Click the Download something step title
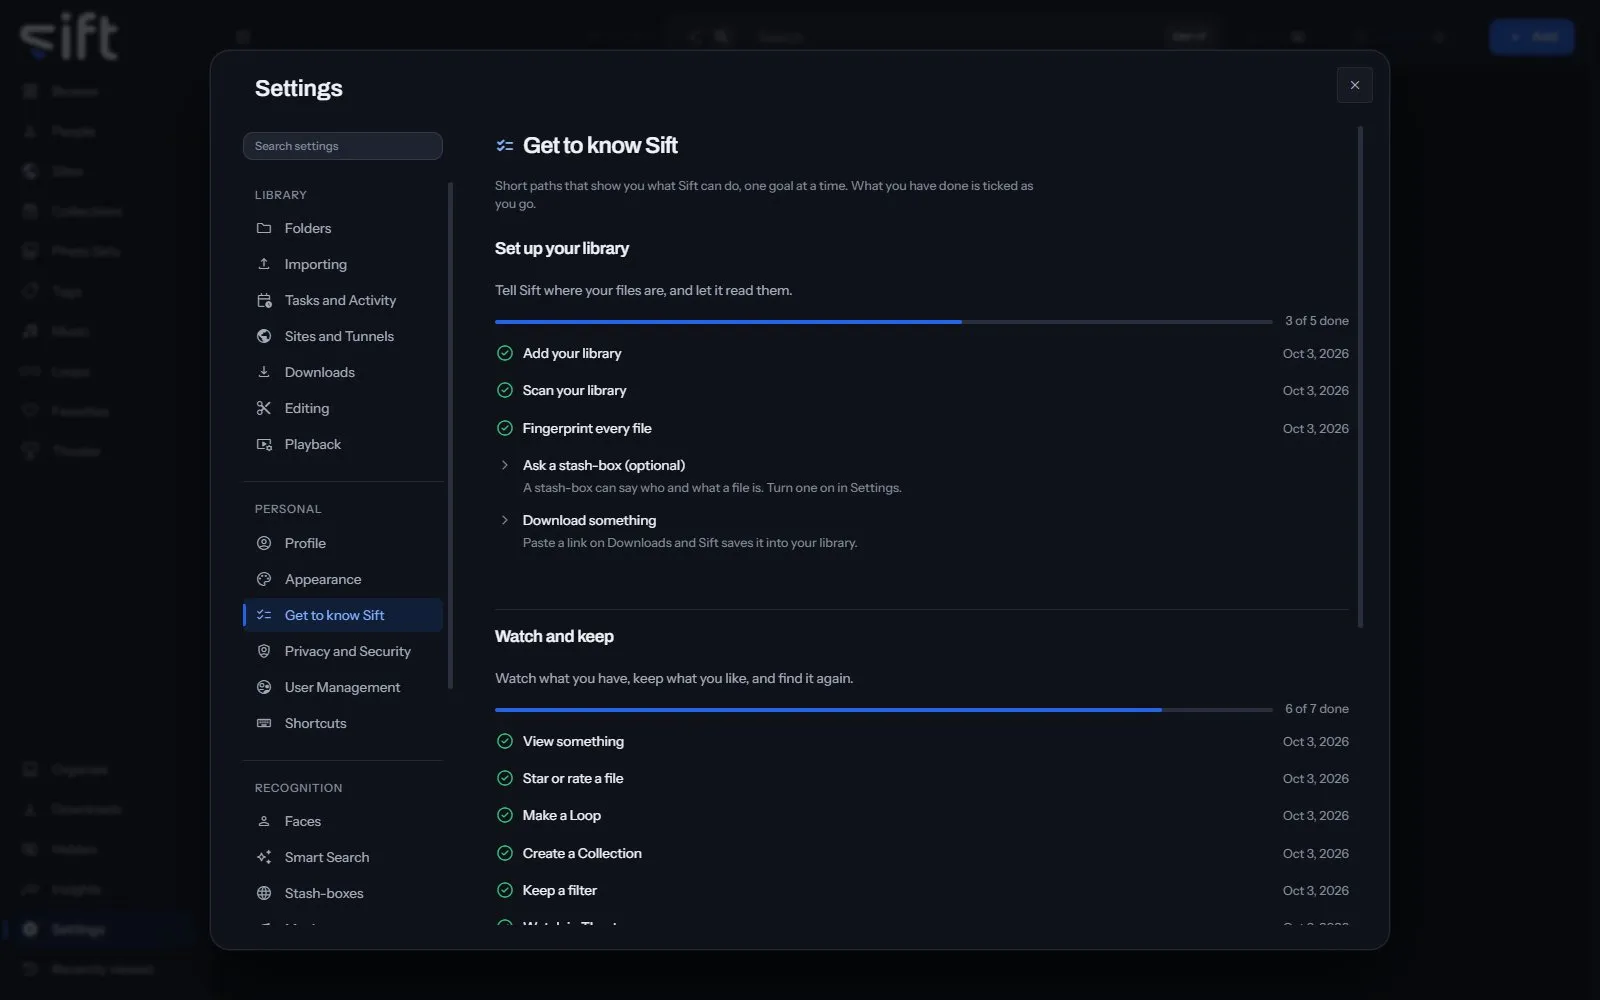 point(589,520)
